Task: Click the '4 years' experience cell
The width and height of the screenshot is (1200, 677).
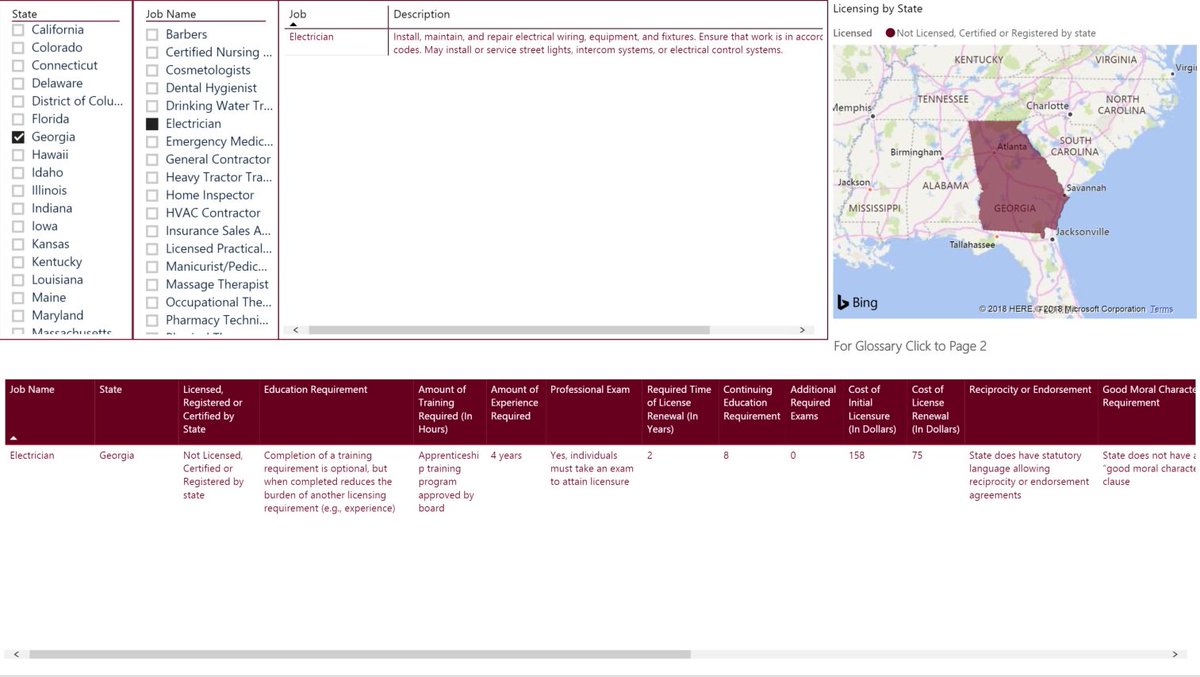Action: (506, 456)
